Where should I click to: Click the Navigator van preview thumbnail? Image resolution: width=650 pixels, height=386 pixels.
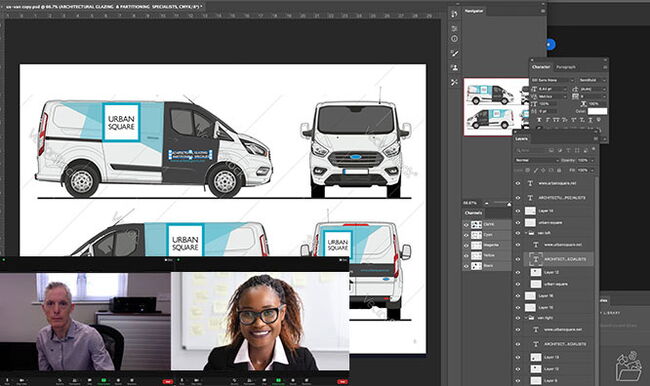click(x=496, y=107)
